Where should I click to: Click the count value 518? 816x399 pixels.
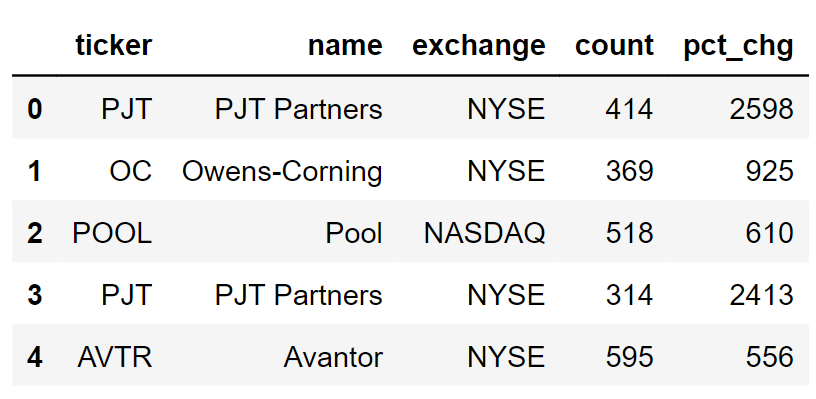click(629, 233)
